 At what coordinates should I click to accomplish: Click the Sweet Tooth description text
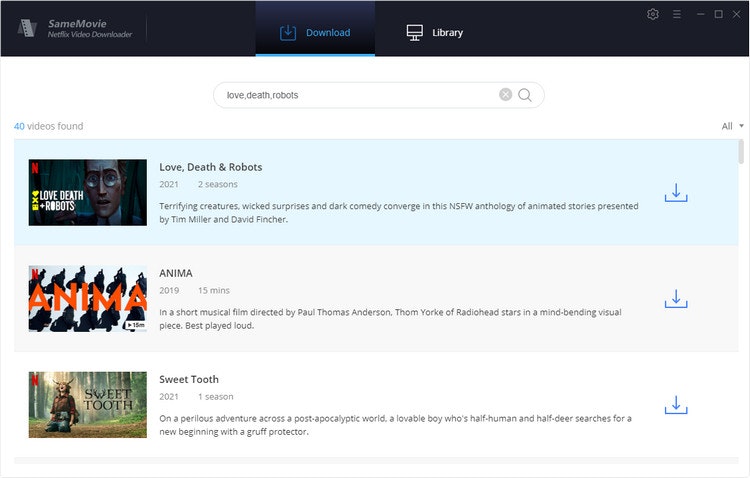click(x=395, y=425)
